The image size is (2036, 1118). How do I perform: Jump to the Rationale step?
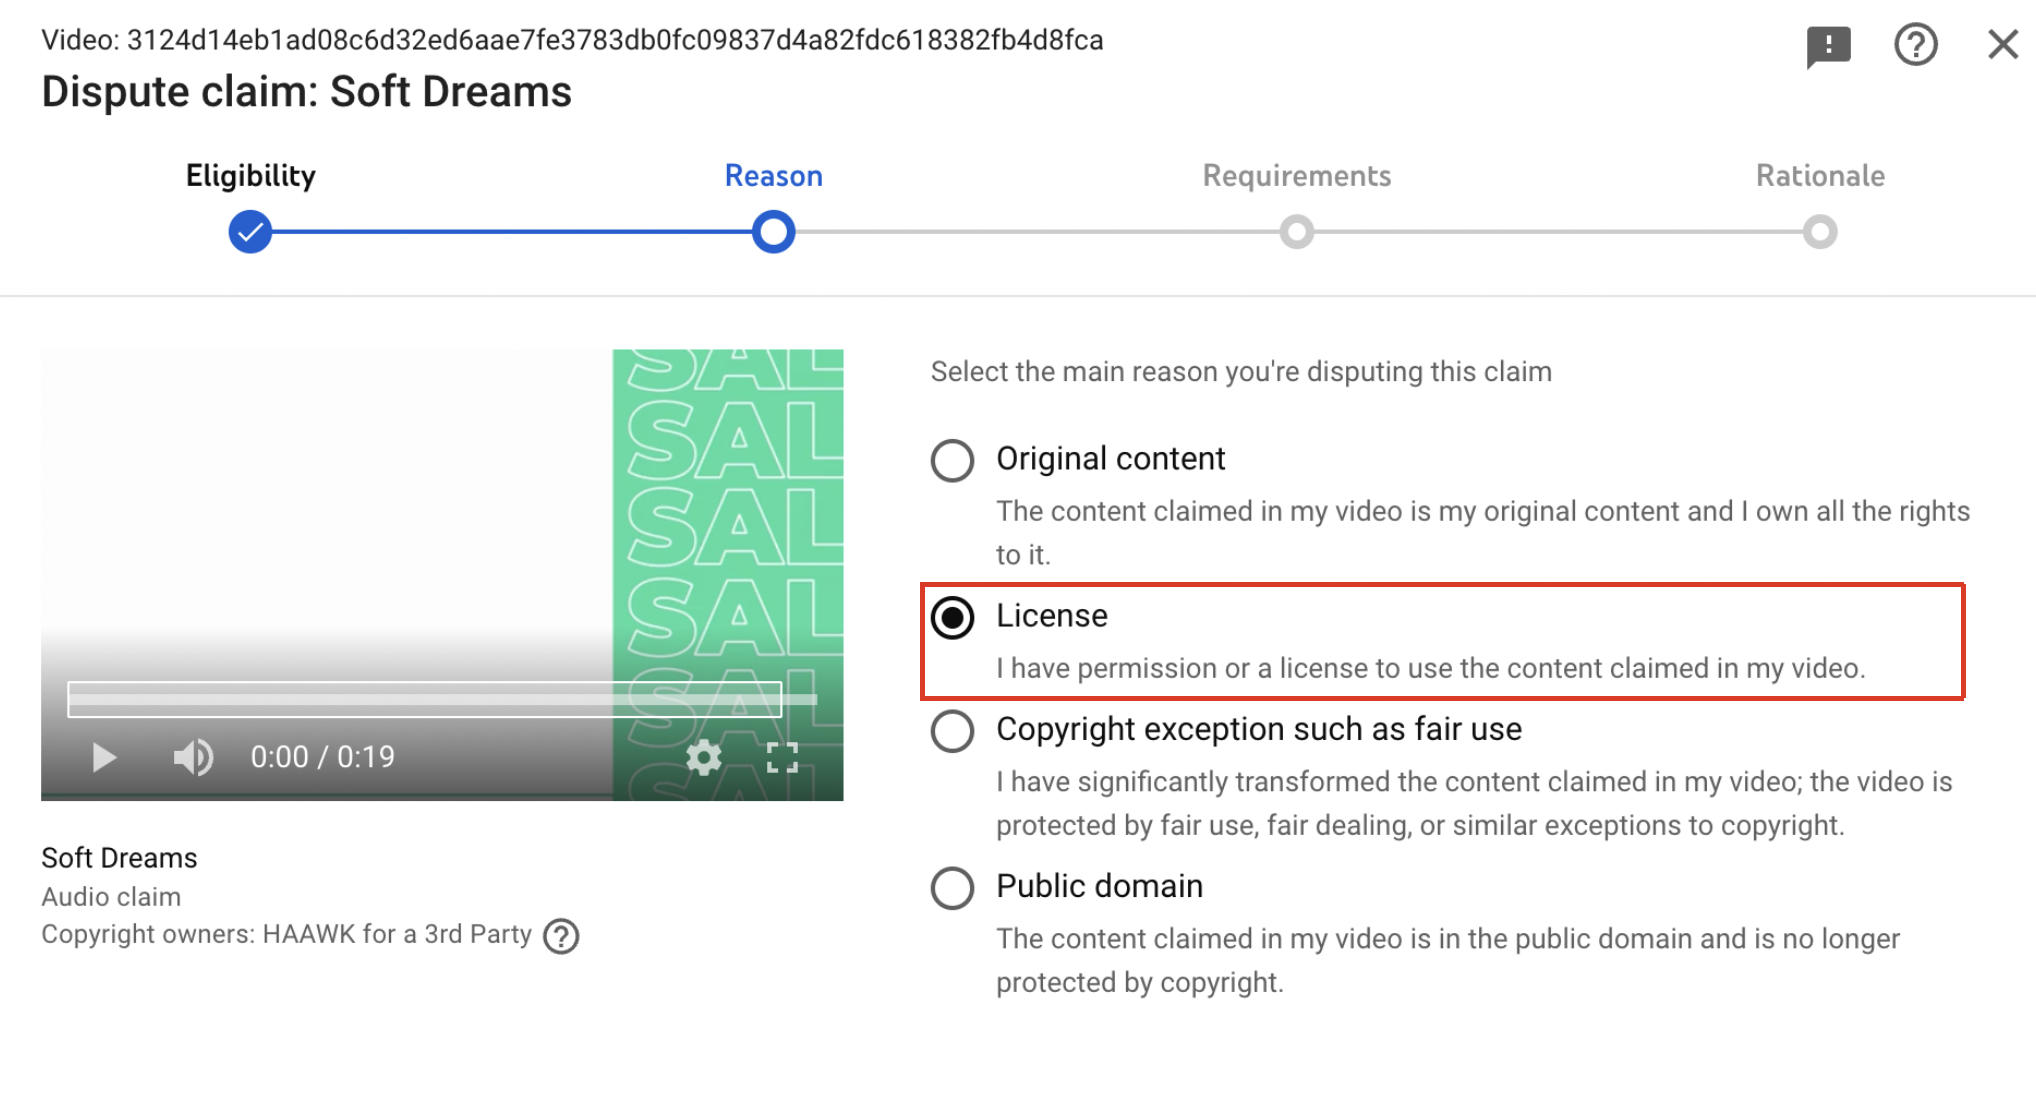point(1821,231)
